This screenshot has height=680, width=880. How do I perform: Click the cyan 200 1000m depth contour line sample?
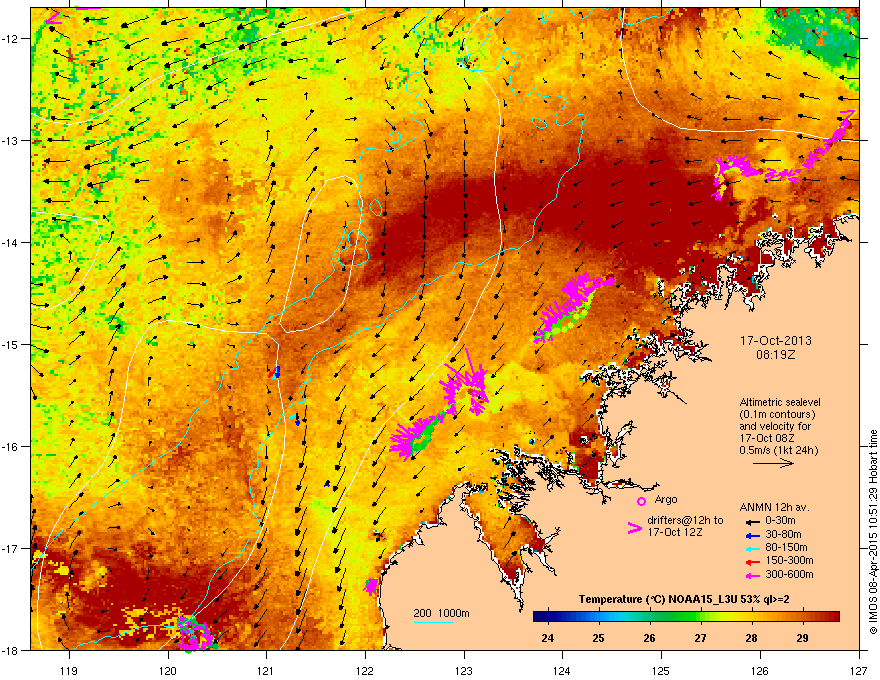point(433,622)
